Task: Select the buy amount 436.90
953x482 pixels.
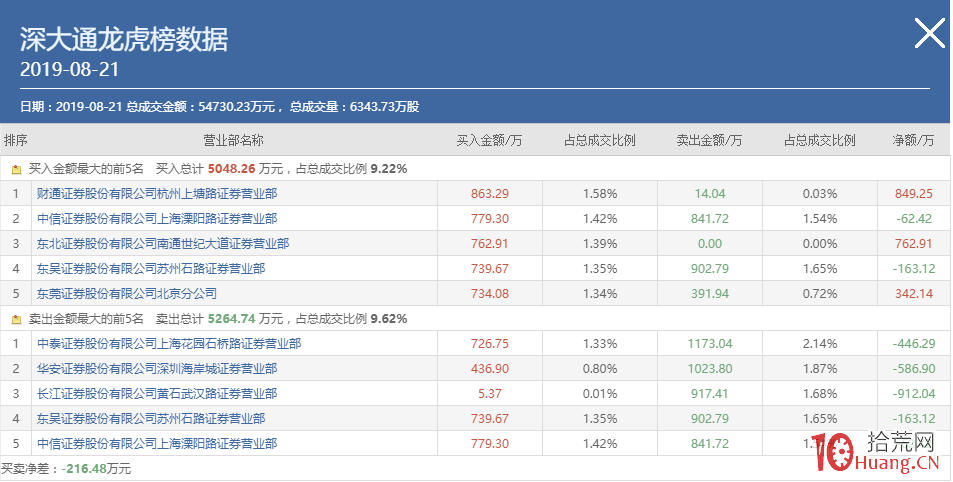Action: 490,369
